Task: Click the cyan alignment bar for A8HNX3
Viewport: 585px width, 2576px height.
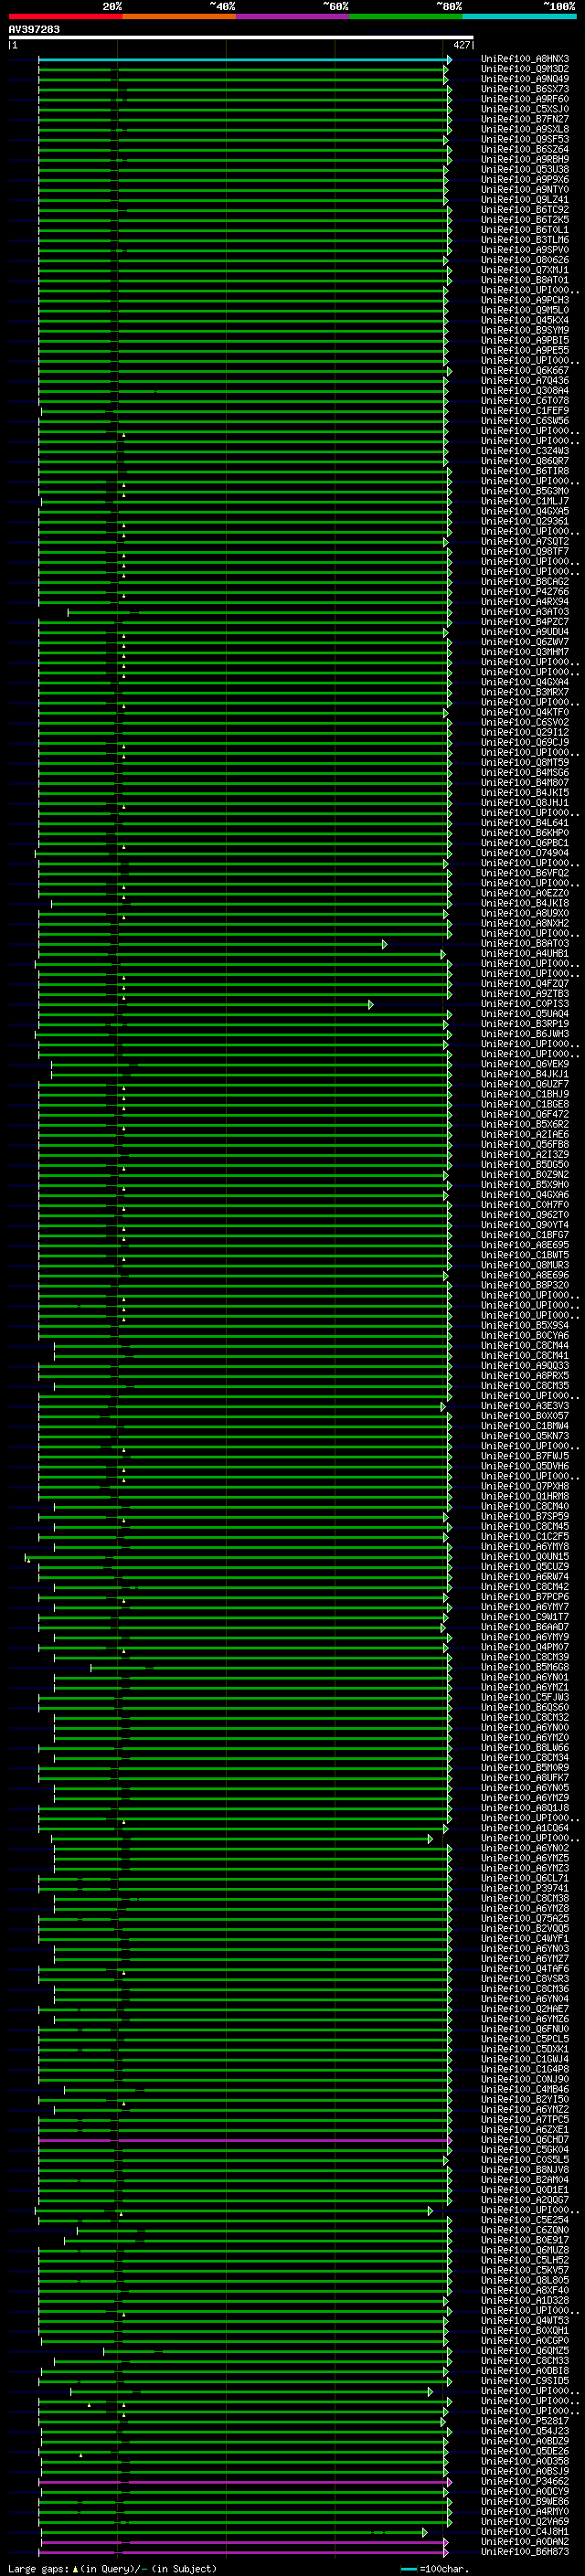Action: click(244, 60)
